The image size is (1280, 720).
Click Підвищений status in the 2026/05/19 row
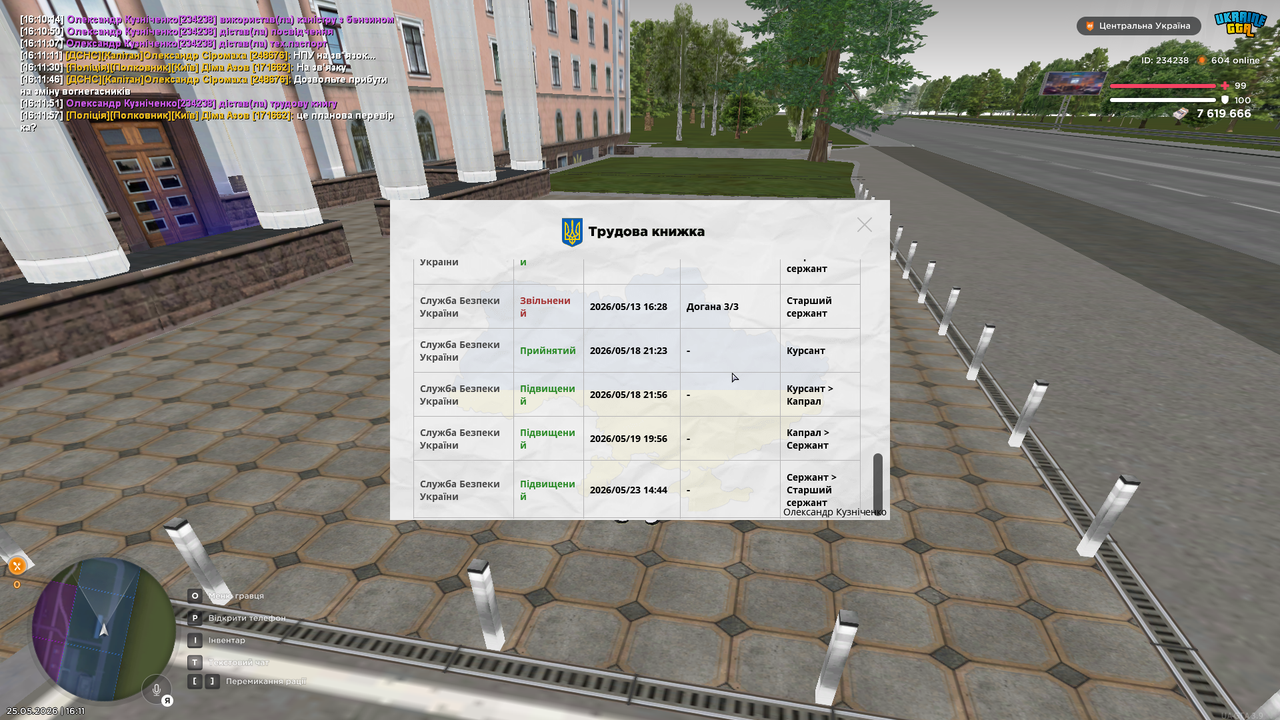[x=548, y=439]
